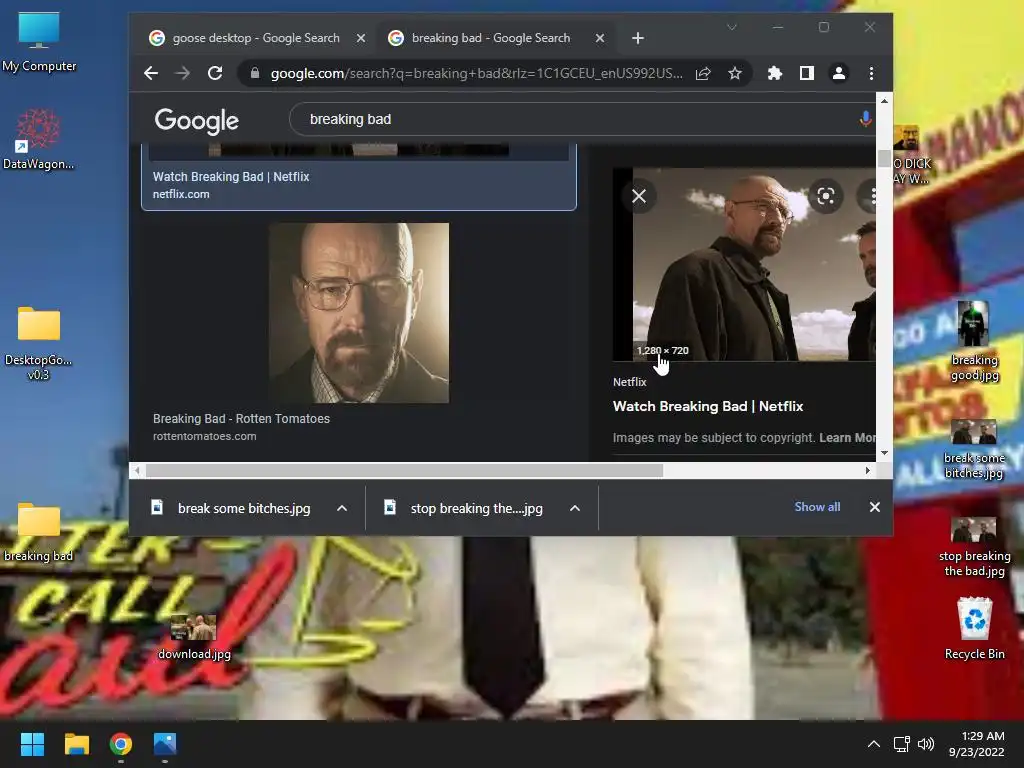Close the breaking bad tab
This screenshot has width=1024, height=768.
pos(600,38)
